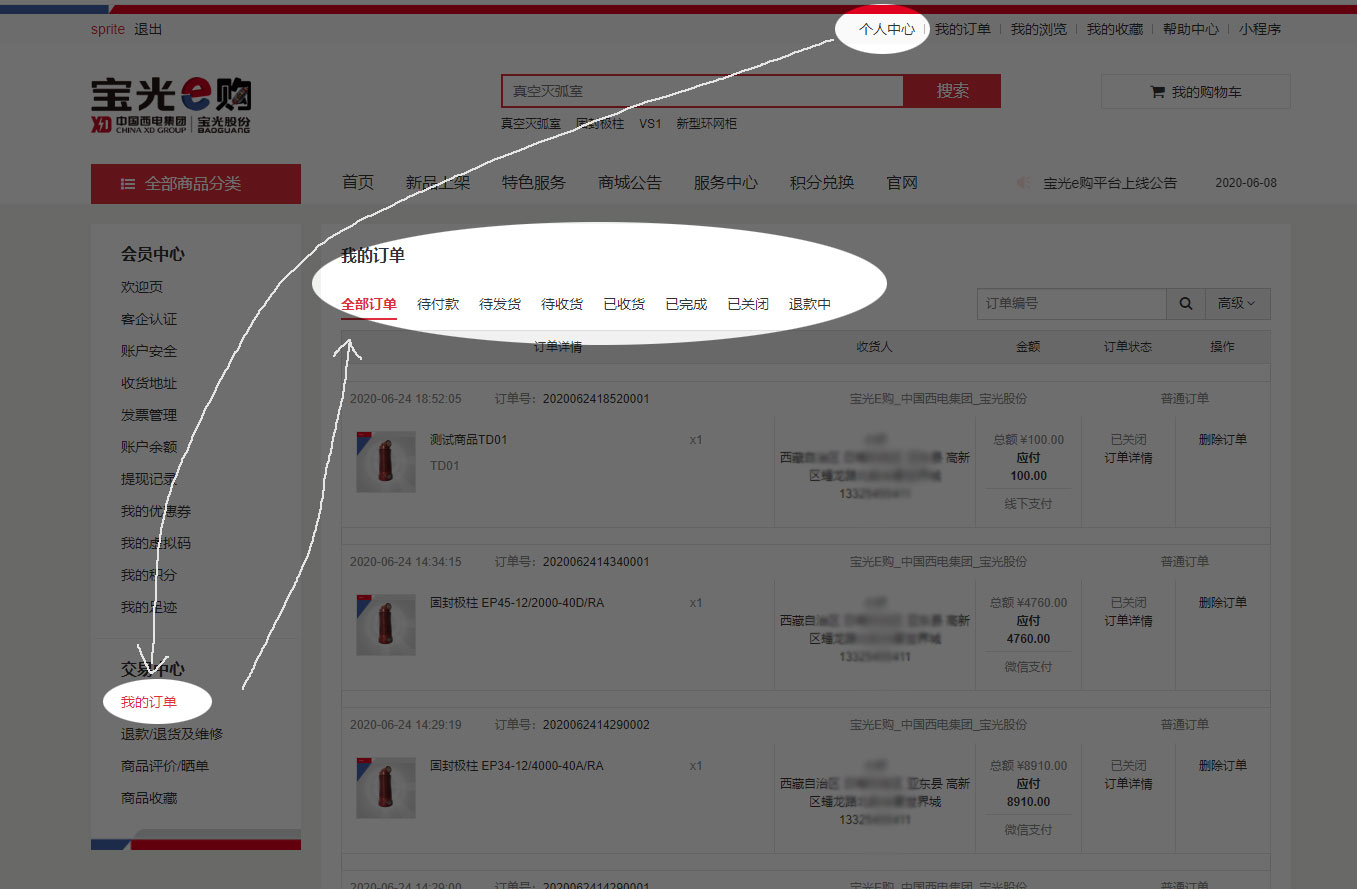
Task: Open 积分兑换 navigation item
Action: tap(822, 183)
